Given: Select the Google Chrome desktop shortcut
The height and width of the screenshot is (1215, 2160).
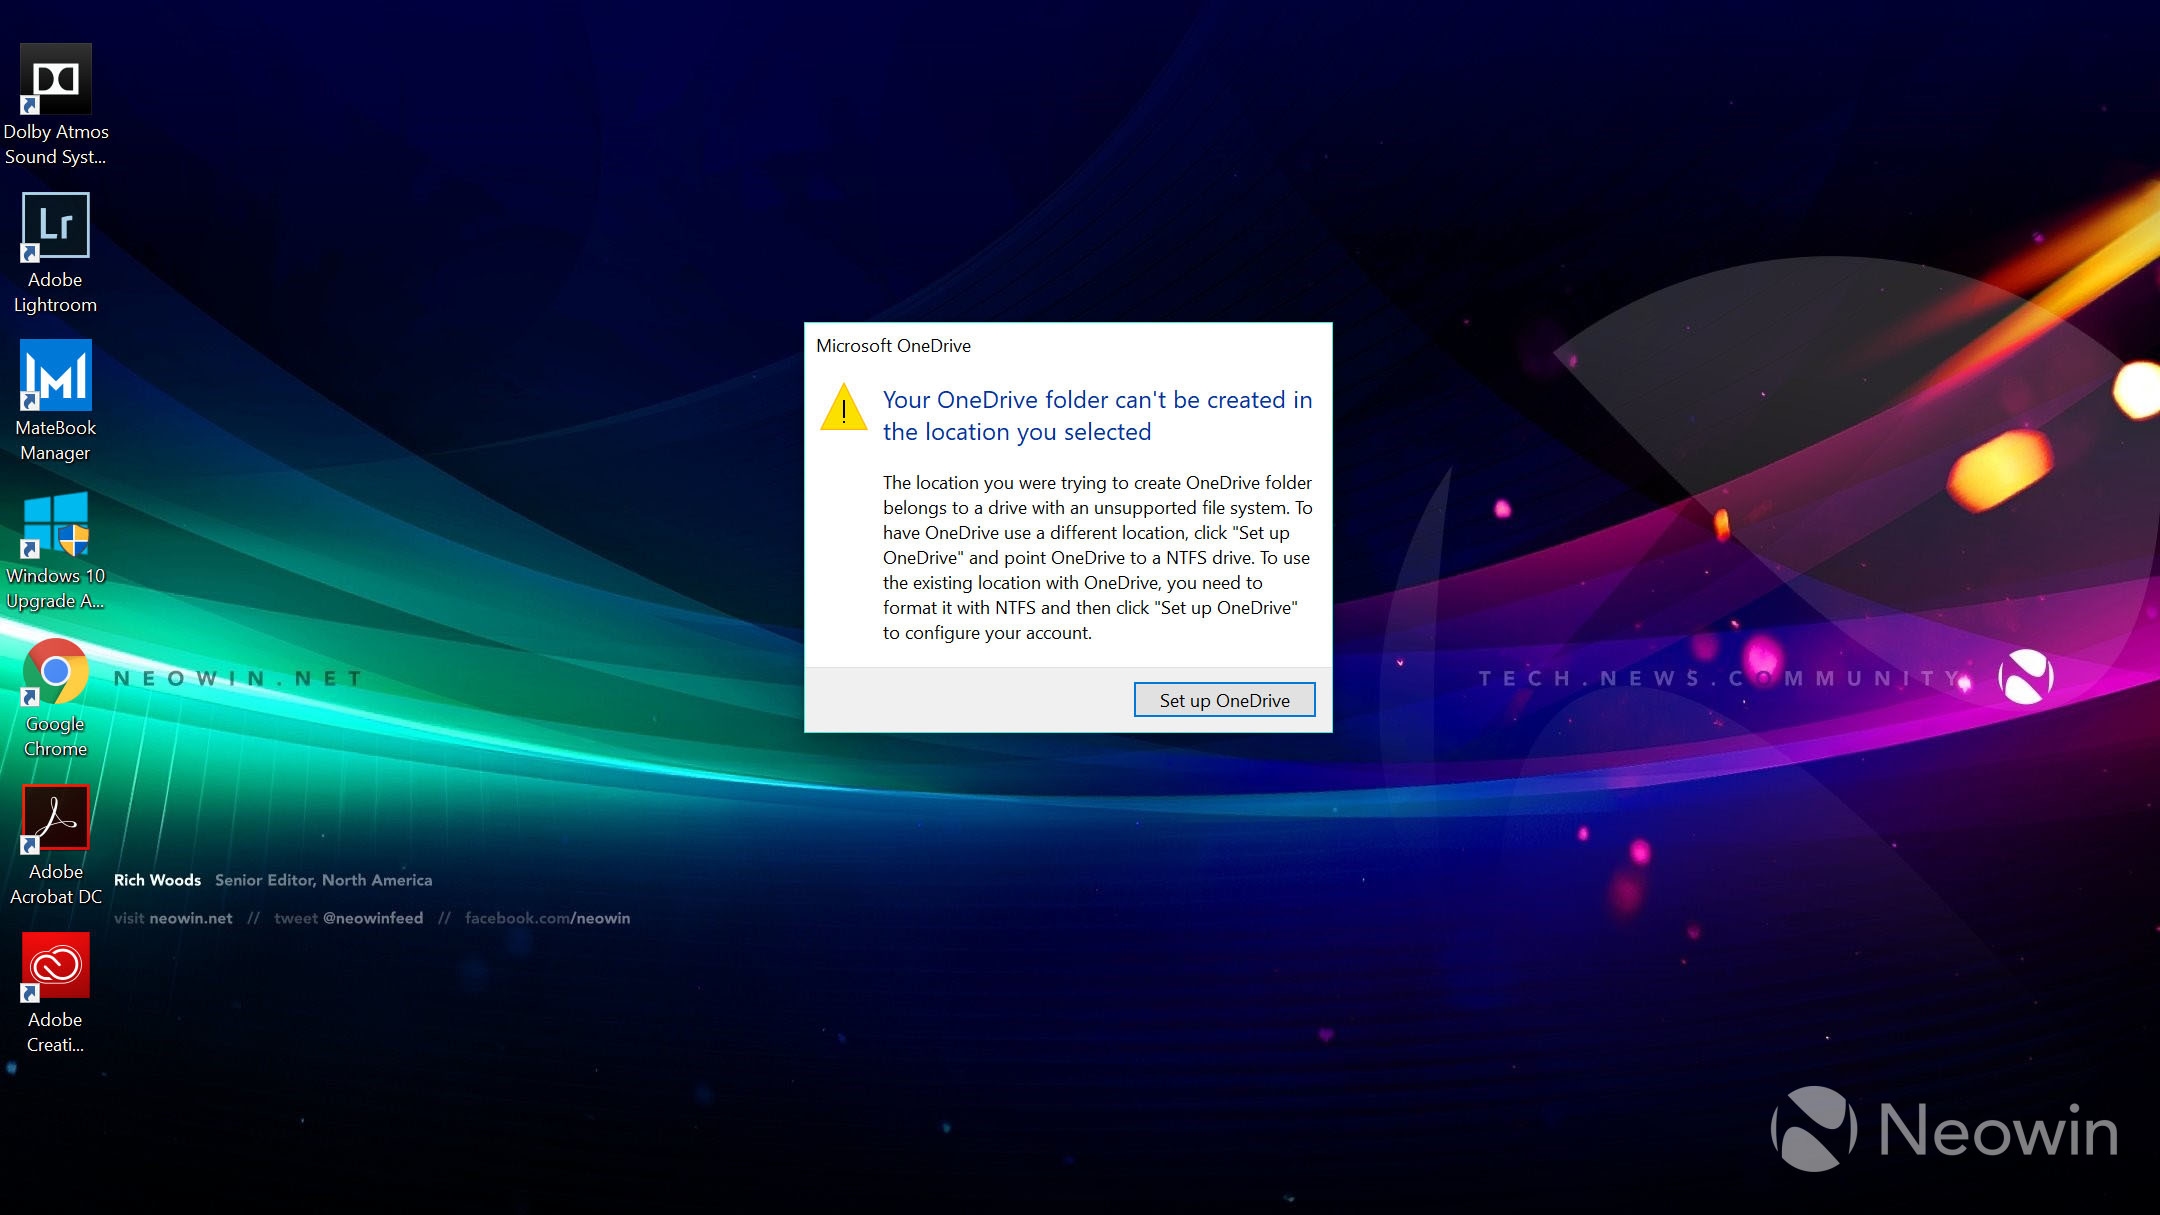Looking at the screenshot, I should (56, 672).
